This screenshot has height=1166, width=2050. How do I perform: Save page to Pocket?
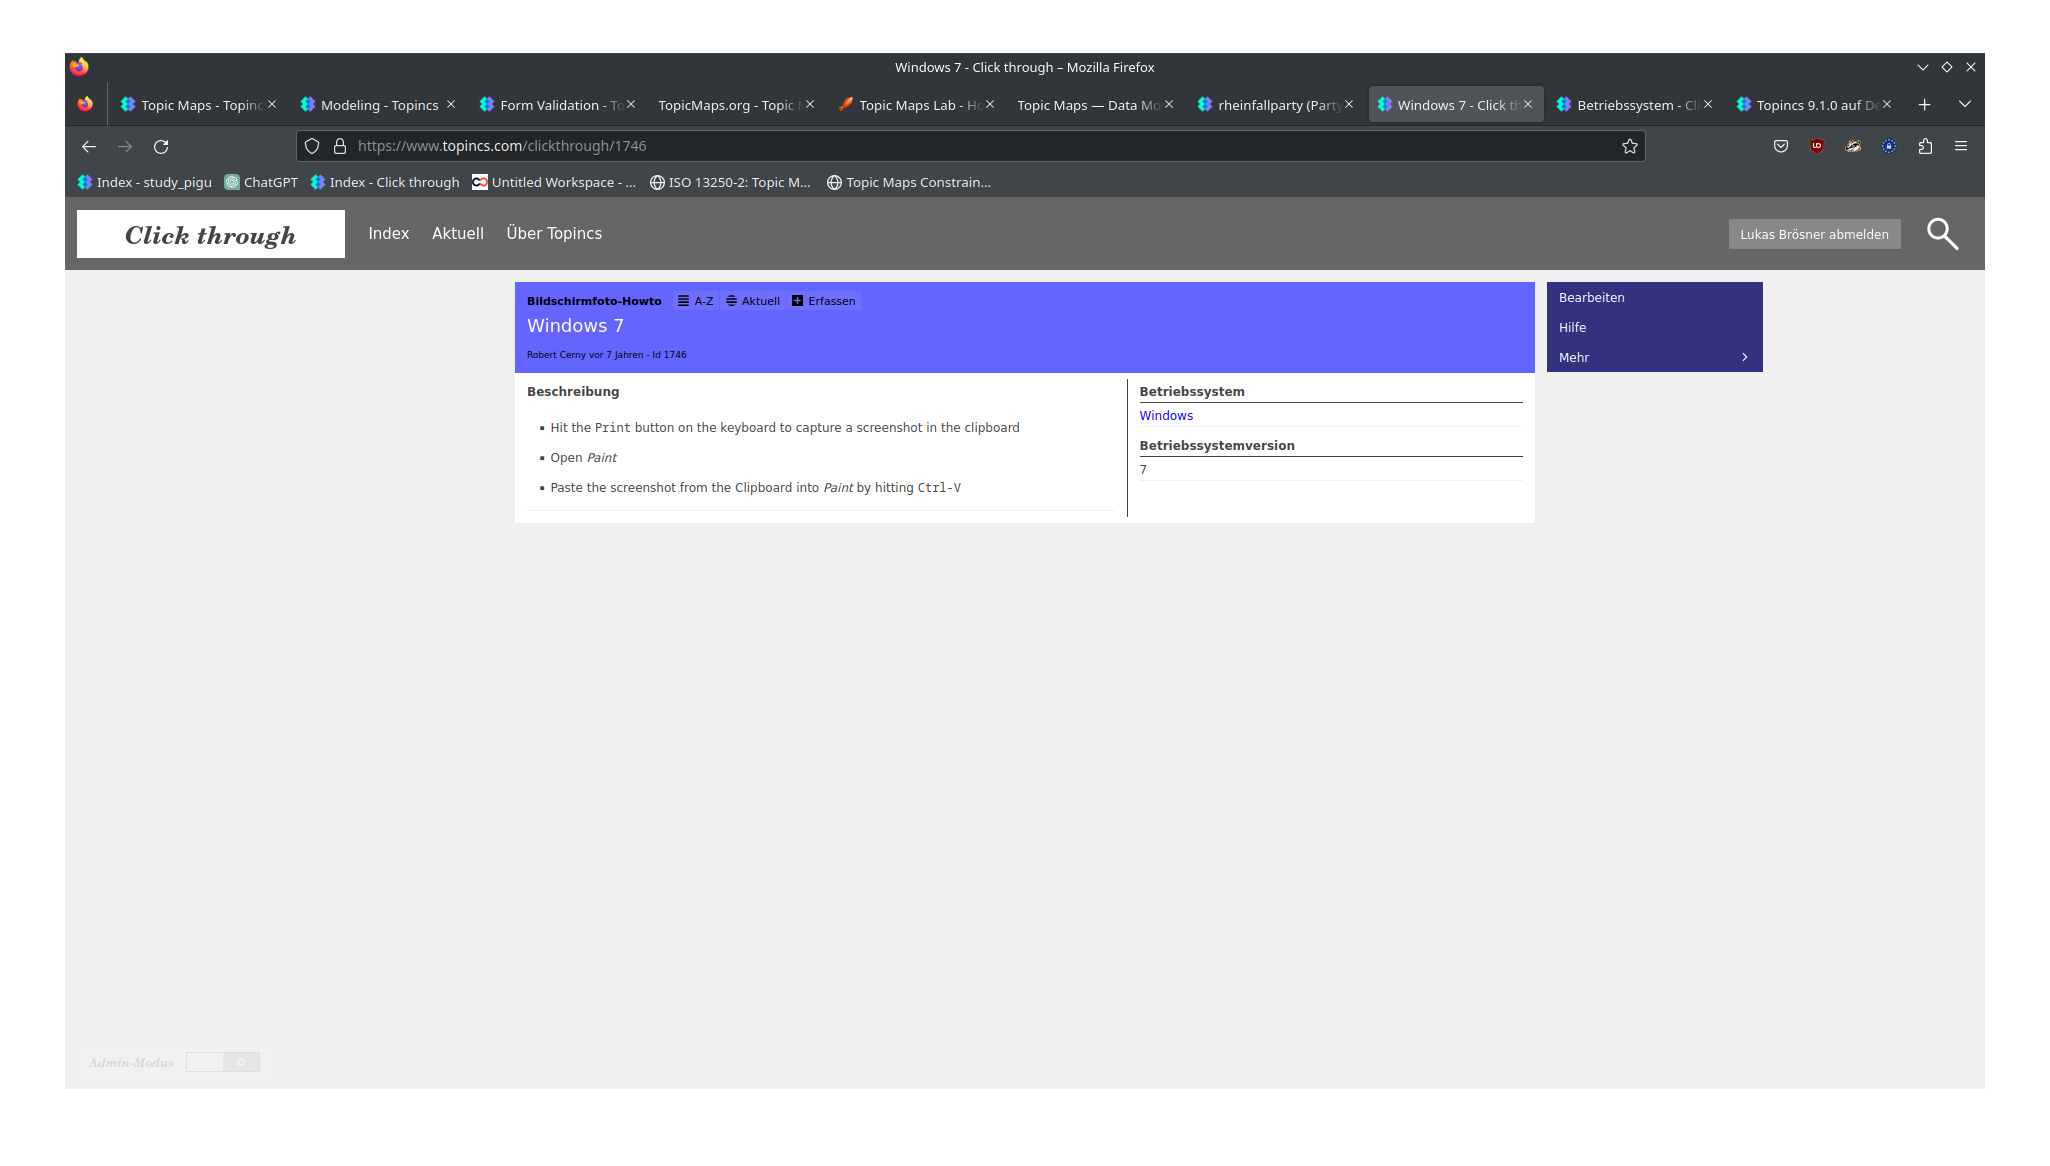pyautogui.click(x=1781, y=146)
